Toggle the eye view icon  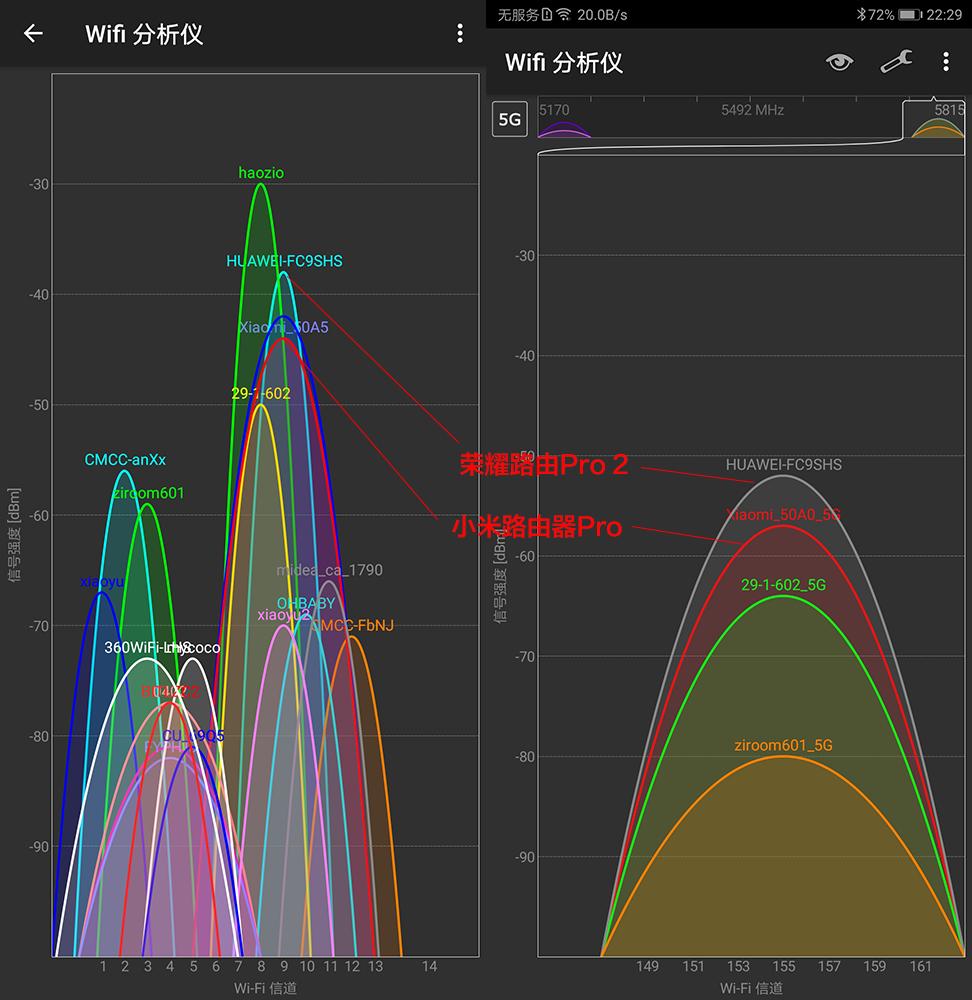840,62
